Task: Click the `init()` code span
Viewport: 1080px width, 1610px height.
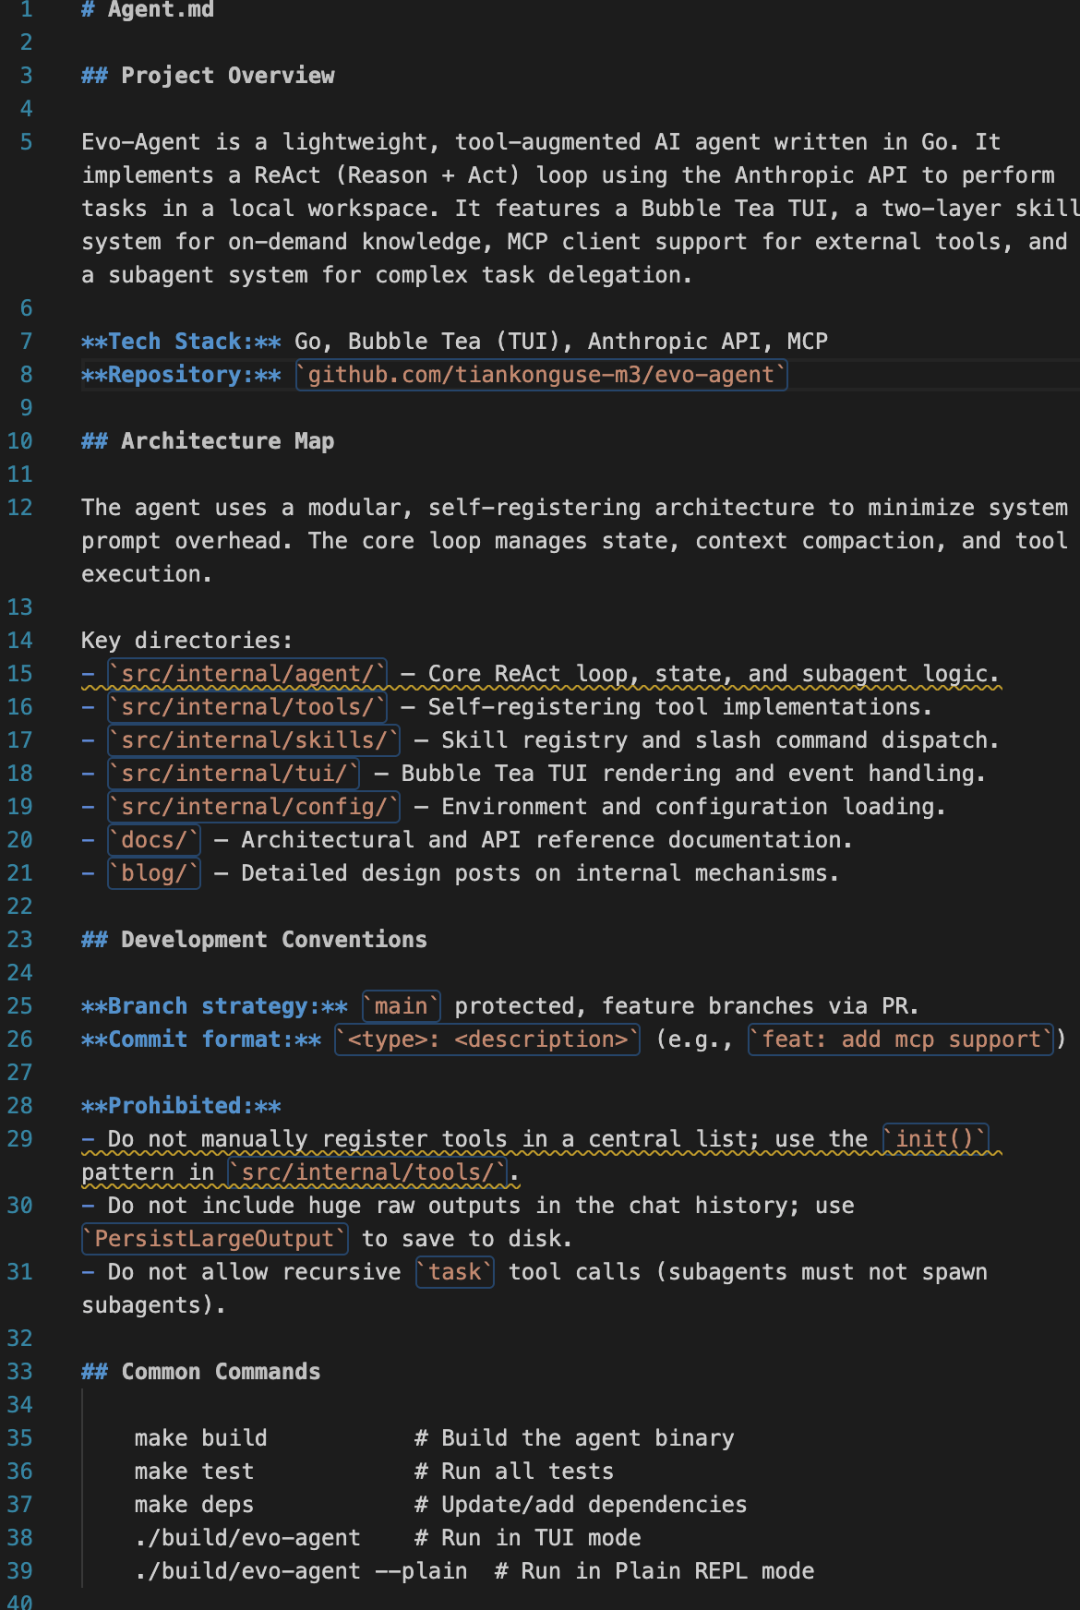Action: 935,1139
